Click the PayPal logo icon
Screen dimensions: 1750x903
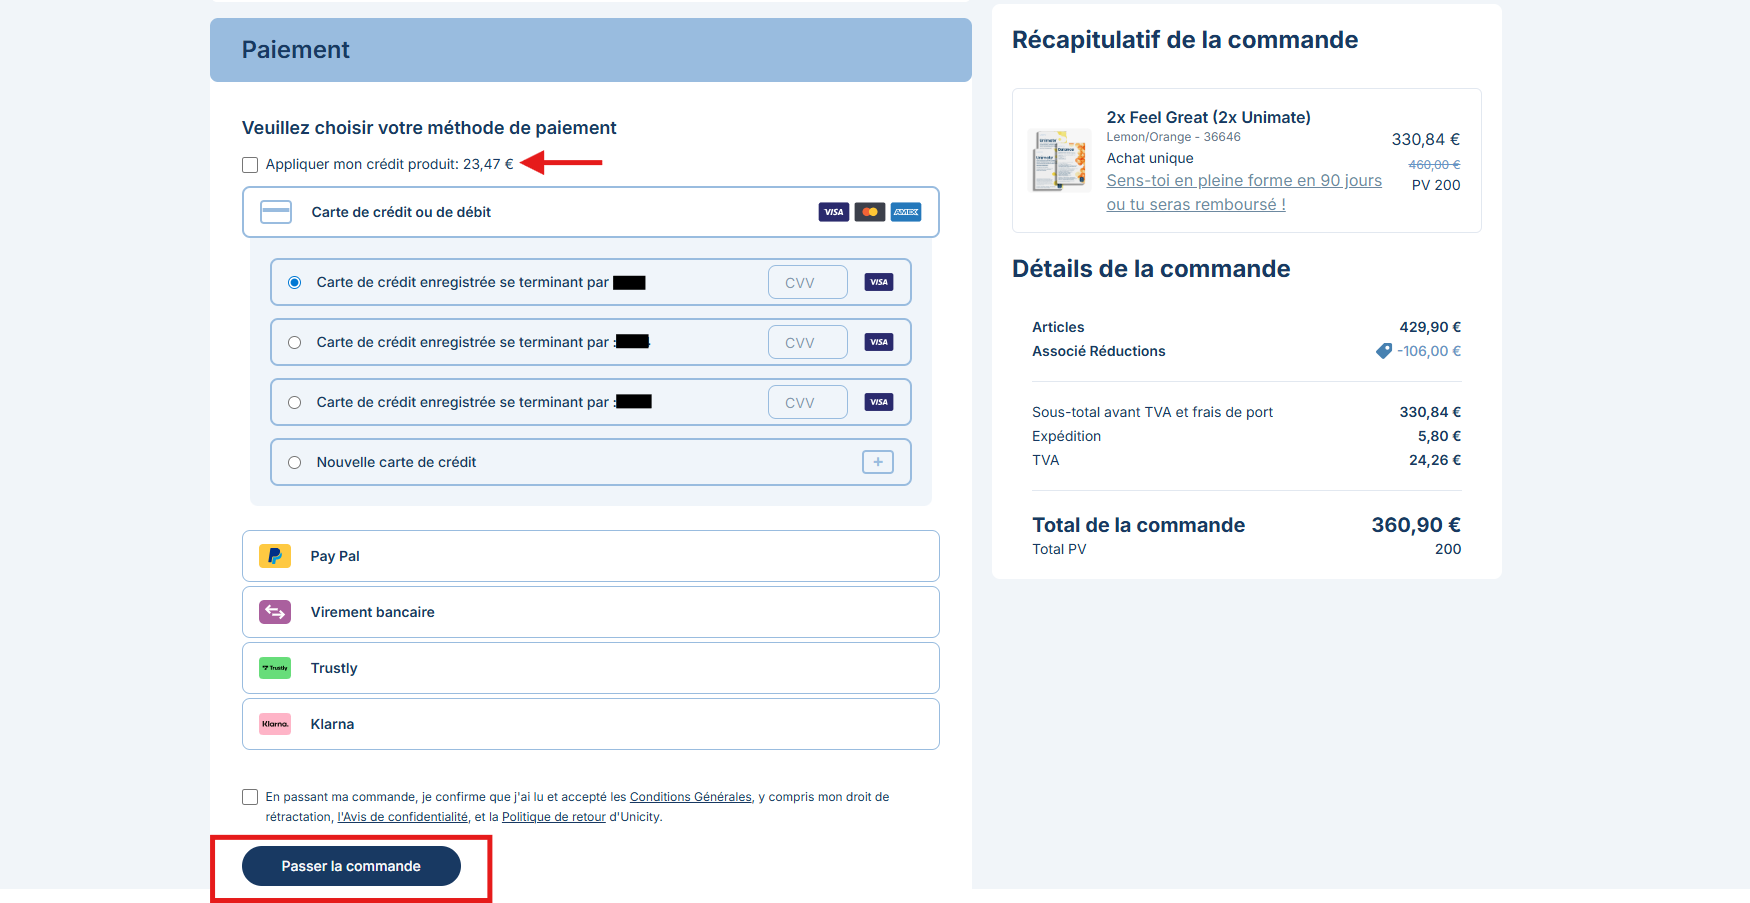point(275,556)
